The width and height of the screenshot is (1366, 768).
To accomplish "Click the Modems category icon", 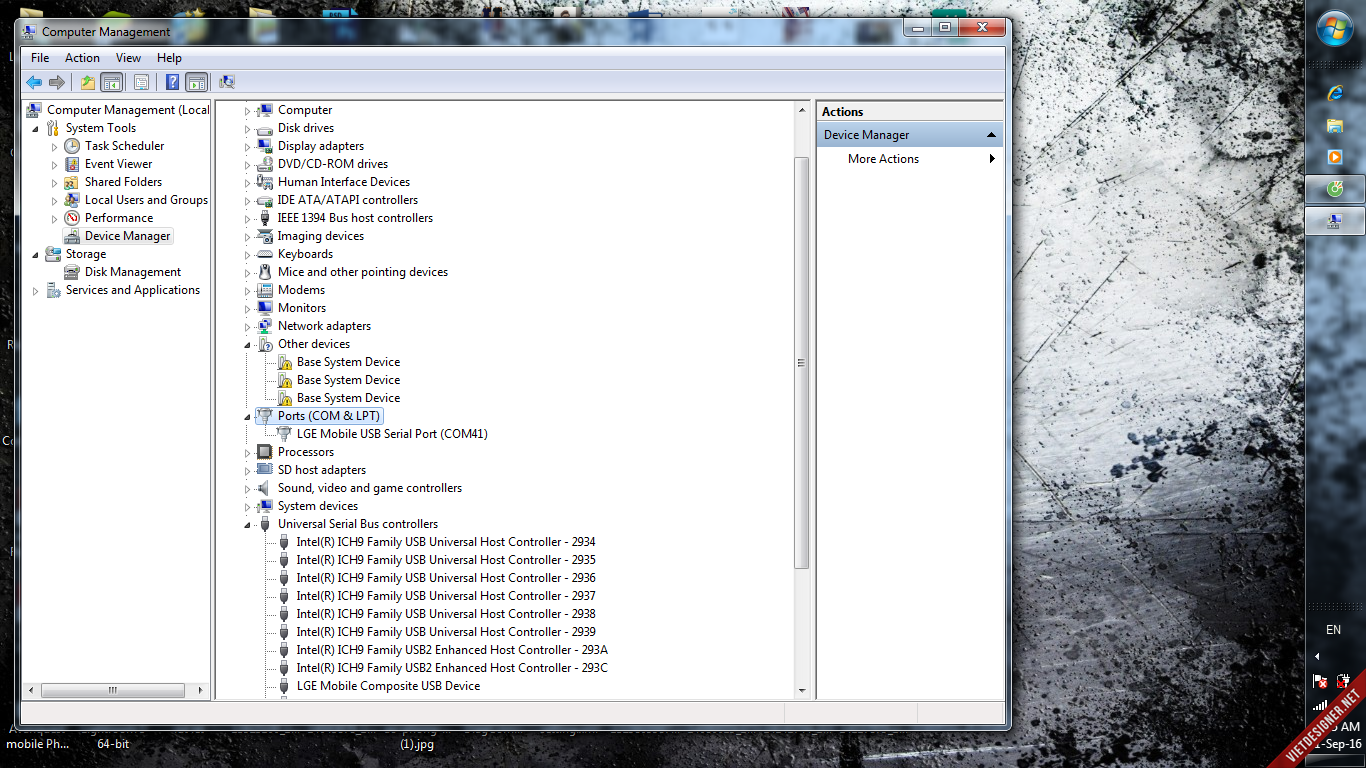I will tap(265, 290).
